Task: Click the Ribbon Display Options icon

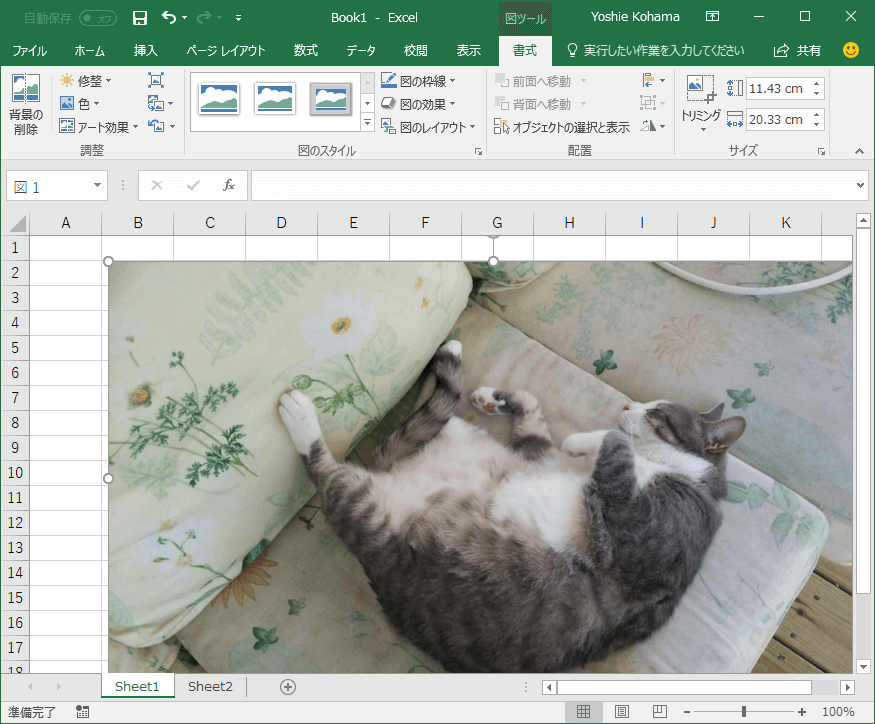Action: tap(712, 16)
